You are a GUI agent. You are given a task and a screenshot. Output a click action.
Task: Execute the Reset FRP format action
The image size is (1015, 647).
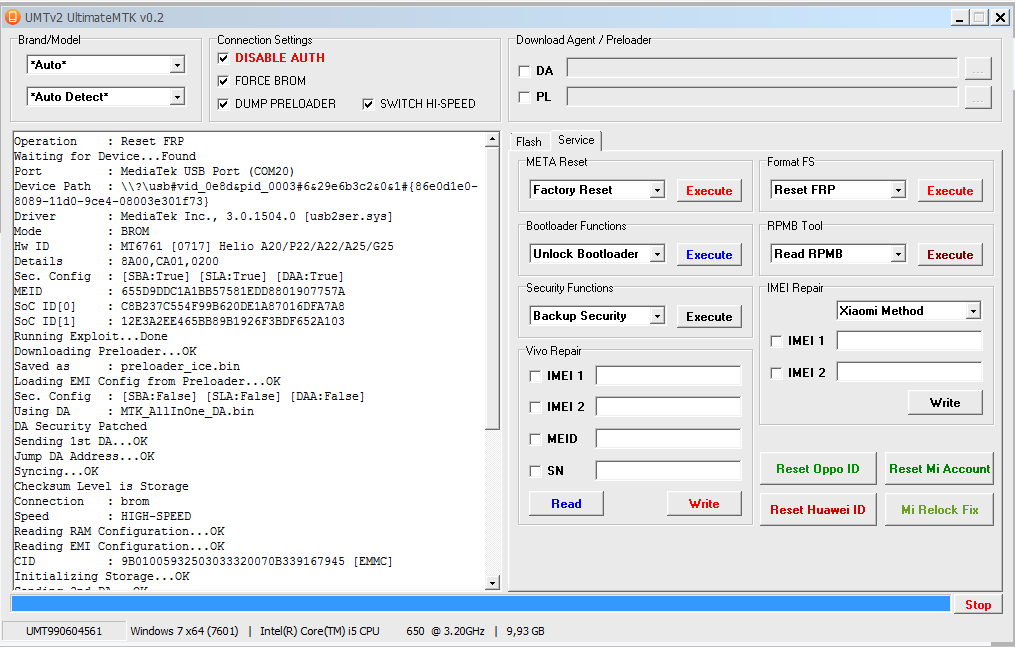pyautogui.click(x=949, y=190)
